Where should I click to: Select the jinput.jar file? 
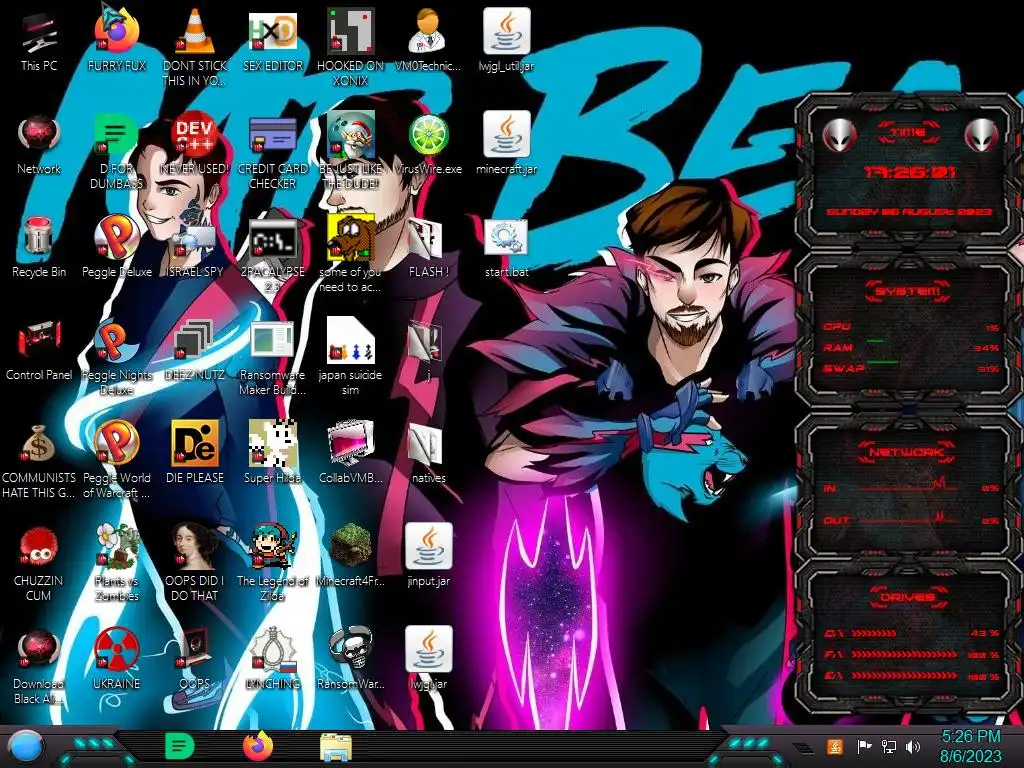[428, 546]
